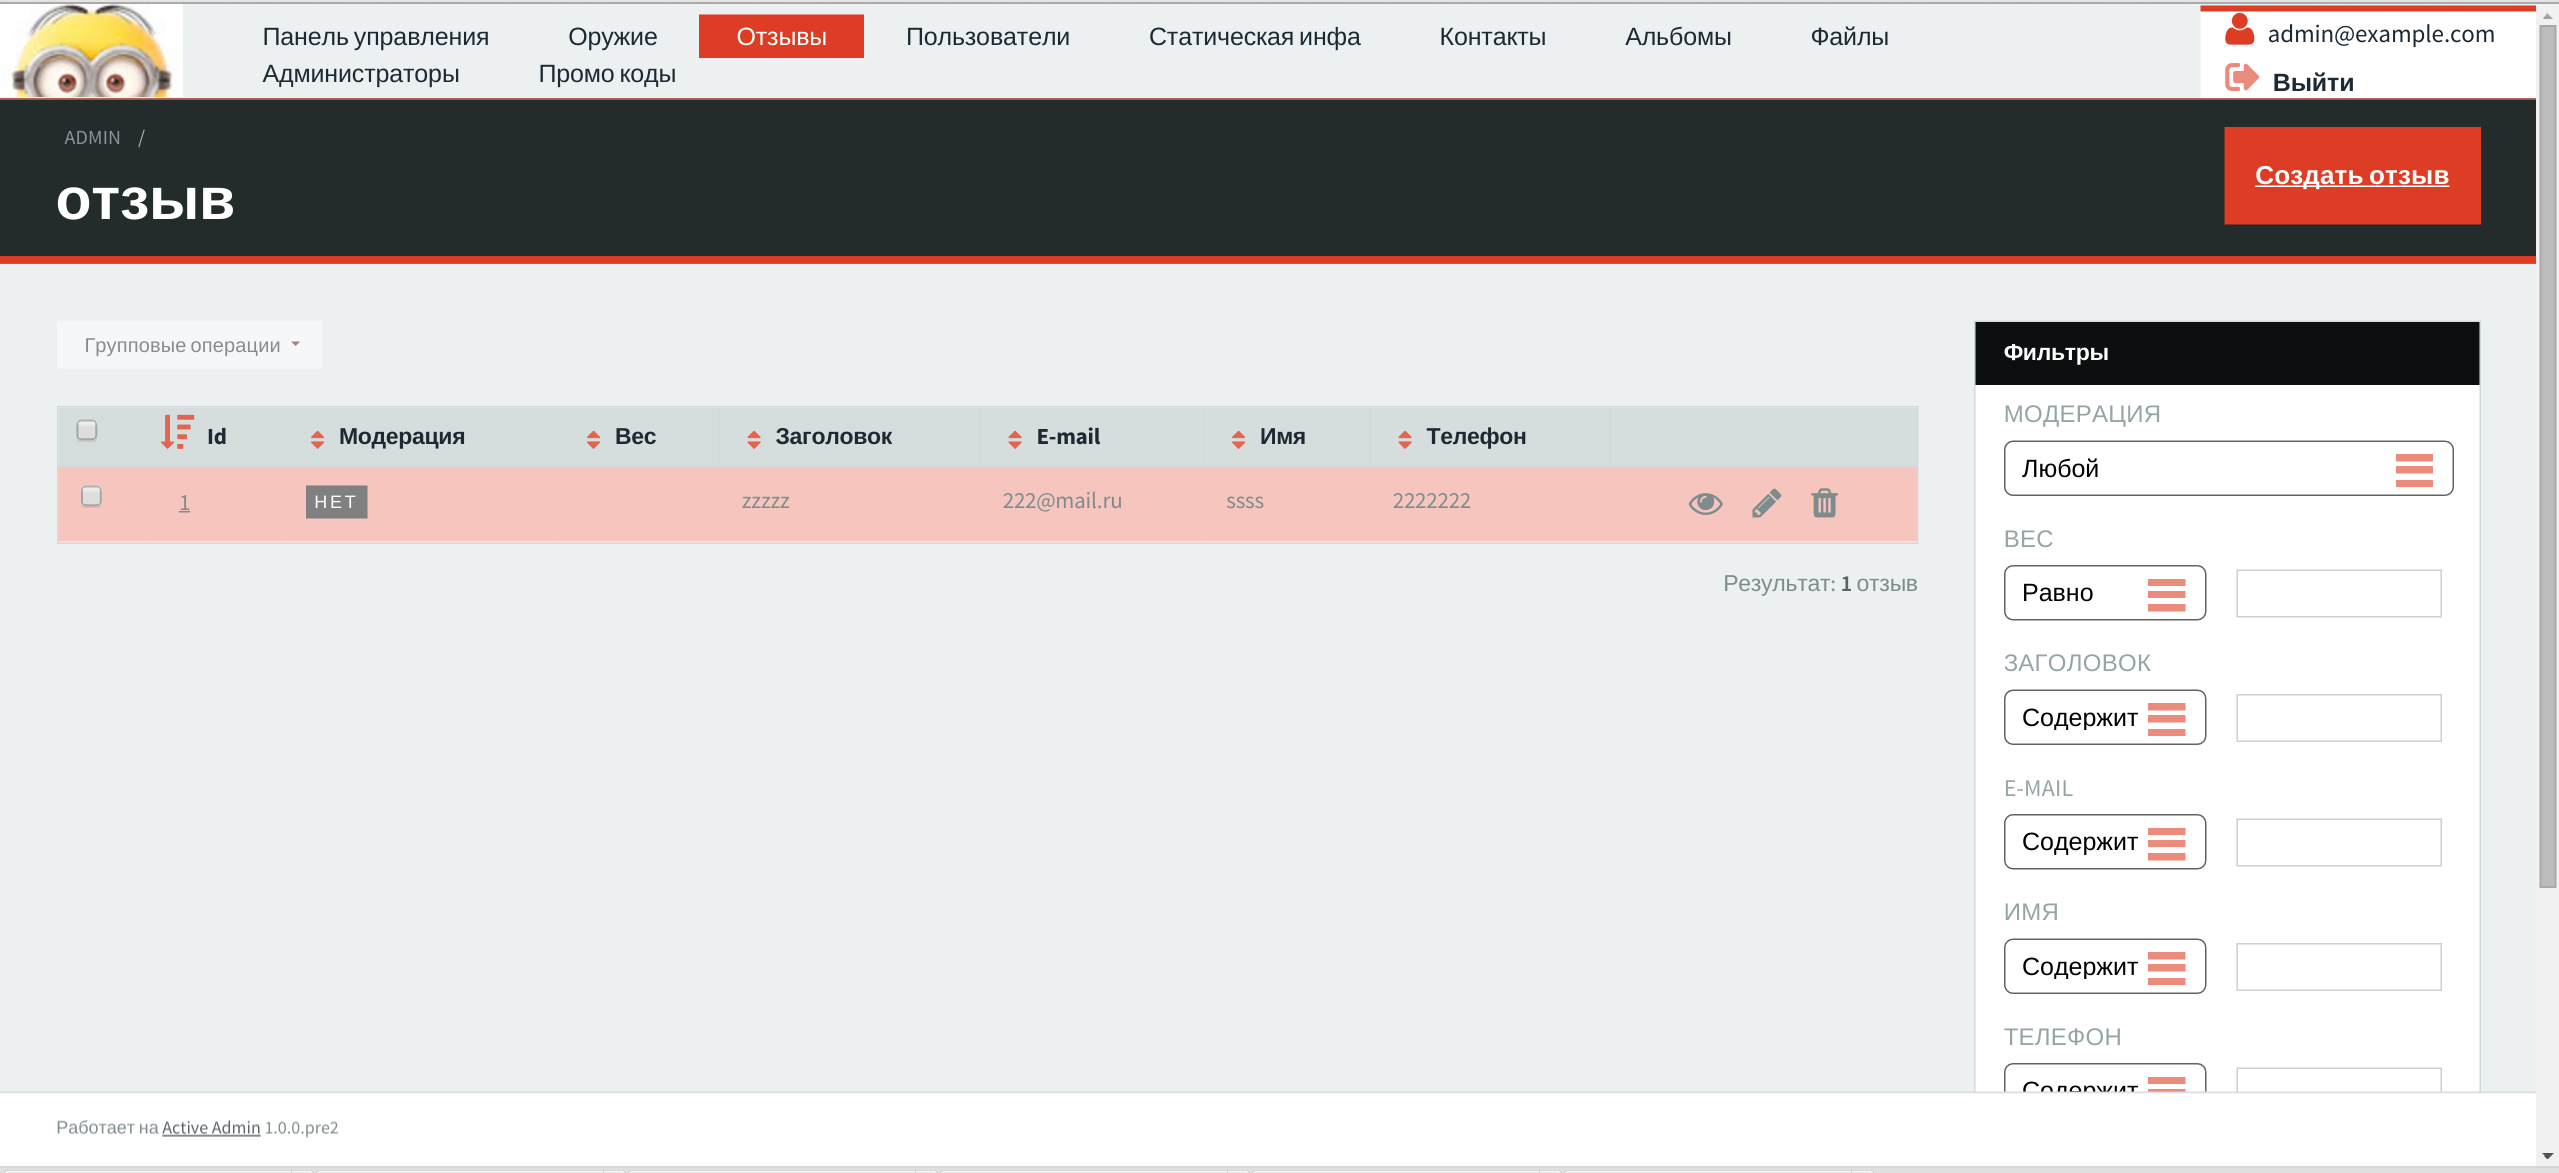This screenshot has width=2559, height=1173.
Task: Click the trash delete icon in review row
Action: [1824, 503]
